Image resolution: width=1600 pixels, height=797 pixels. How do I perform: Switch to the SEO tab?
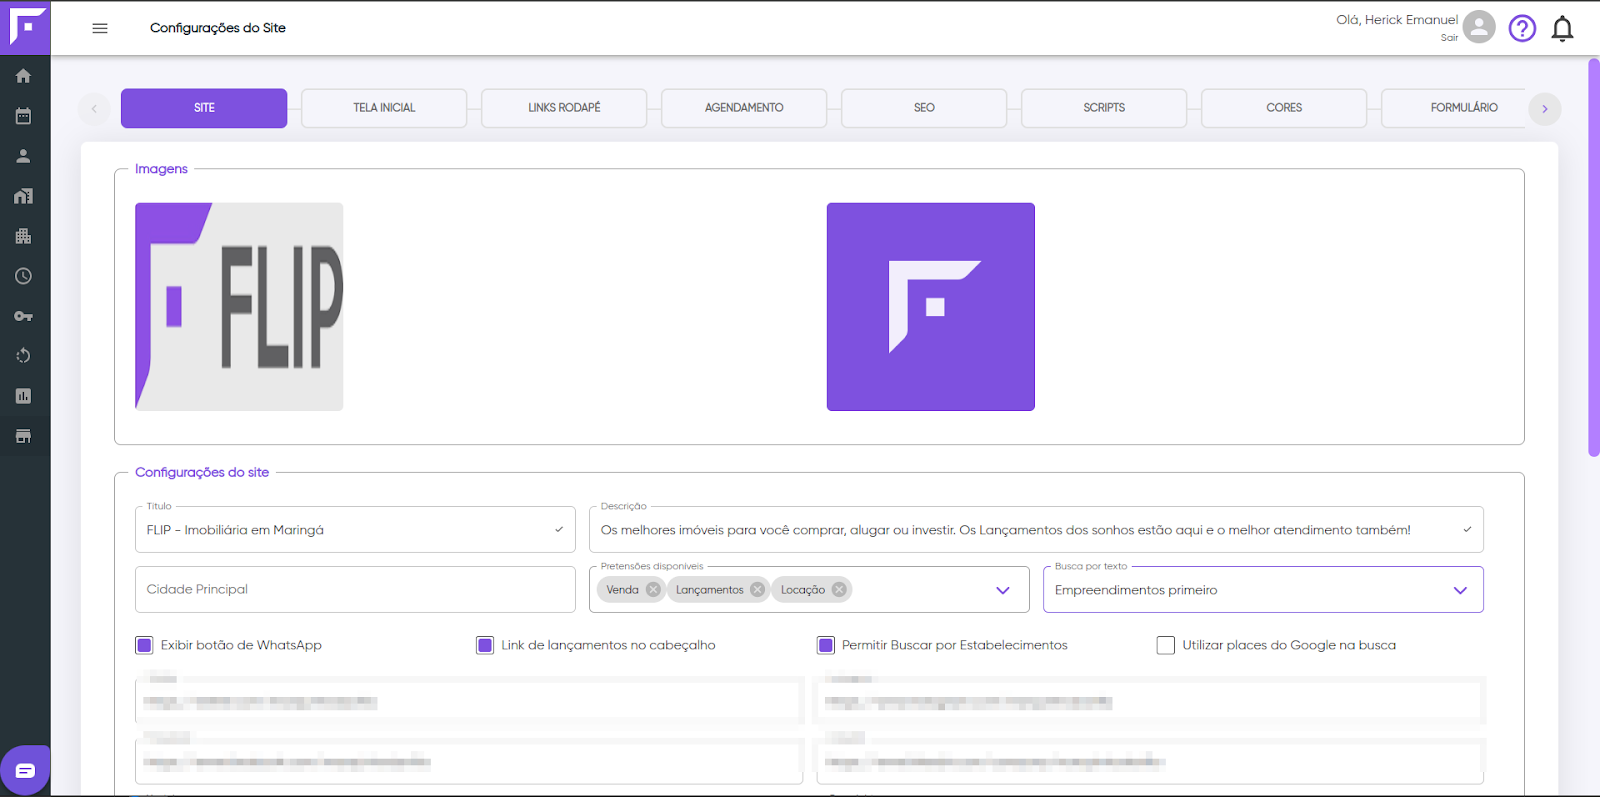point(924,108)
